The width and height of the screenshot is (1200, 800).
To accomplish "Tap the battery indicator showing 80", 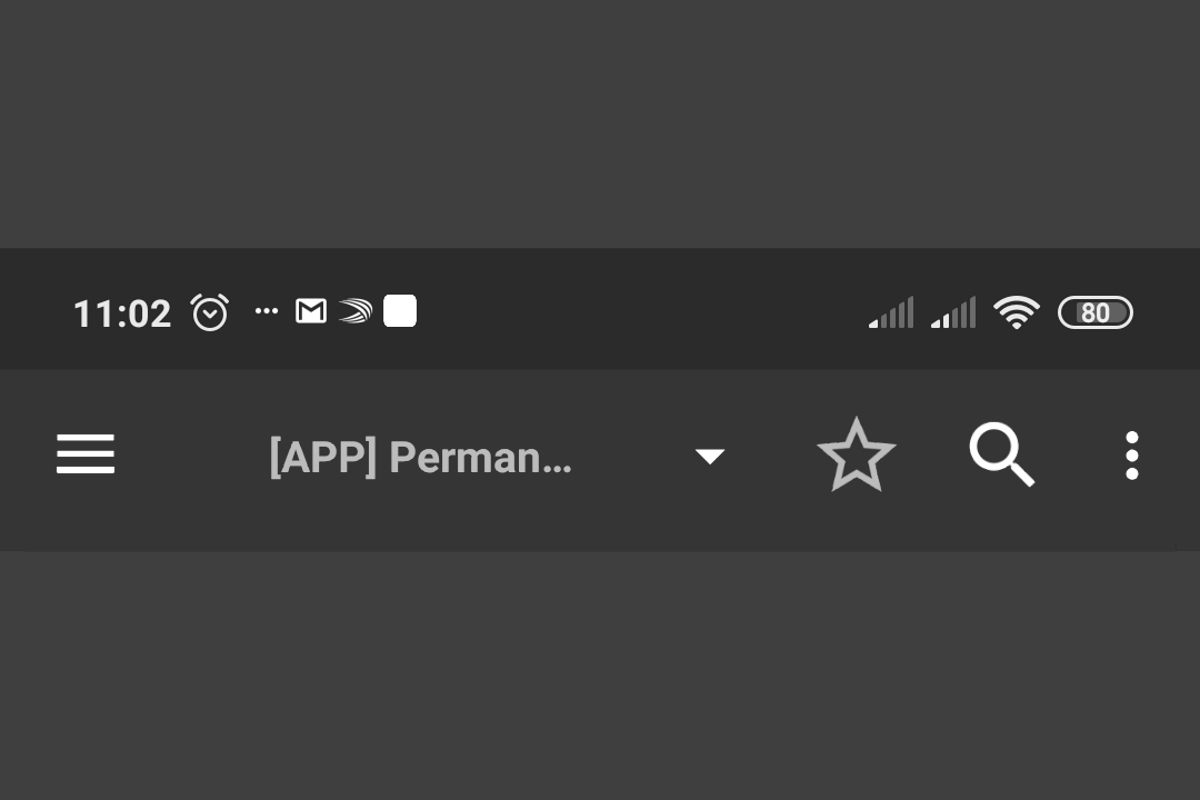I will click(1096, 313).
